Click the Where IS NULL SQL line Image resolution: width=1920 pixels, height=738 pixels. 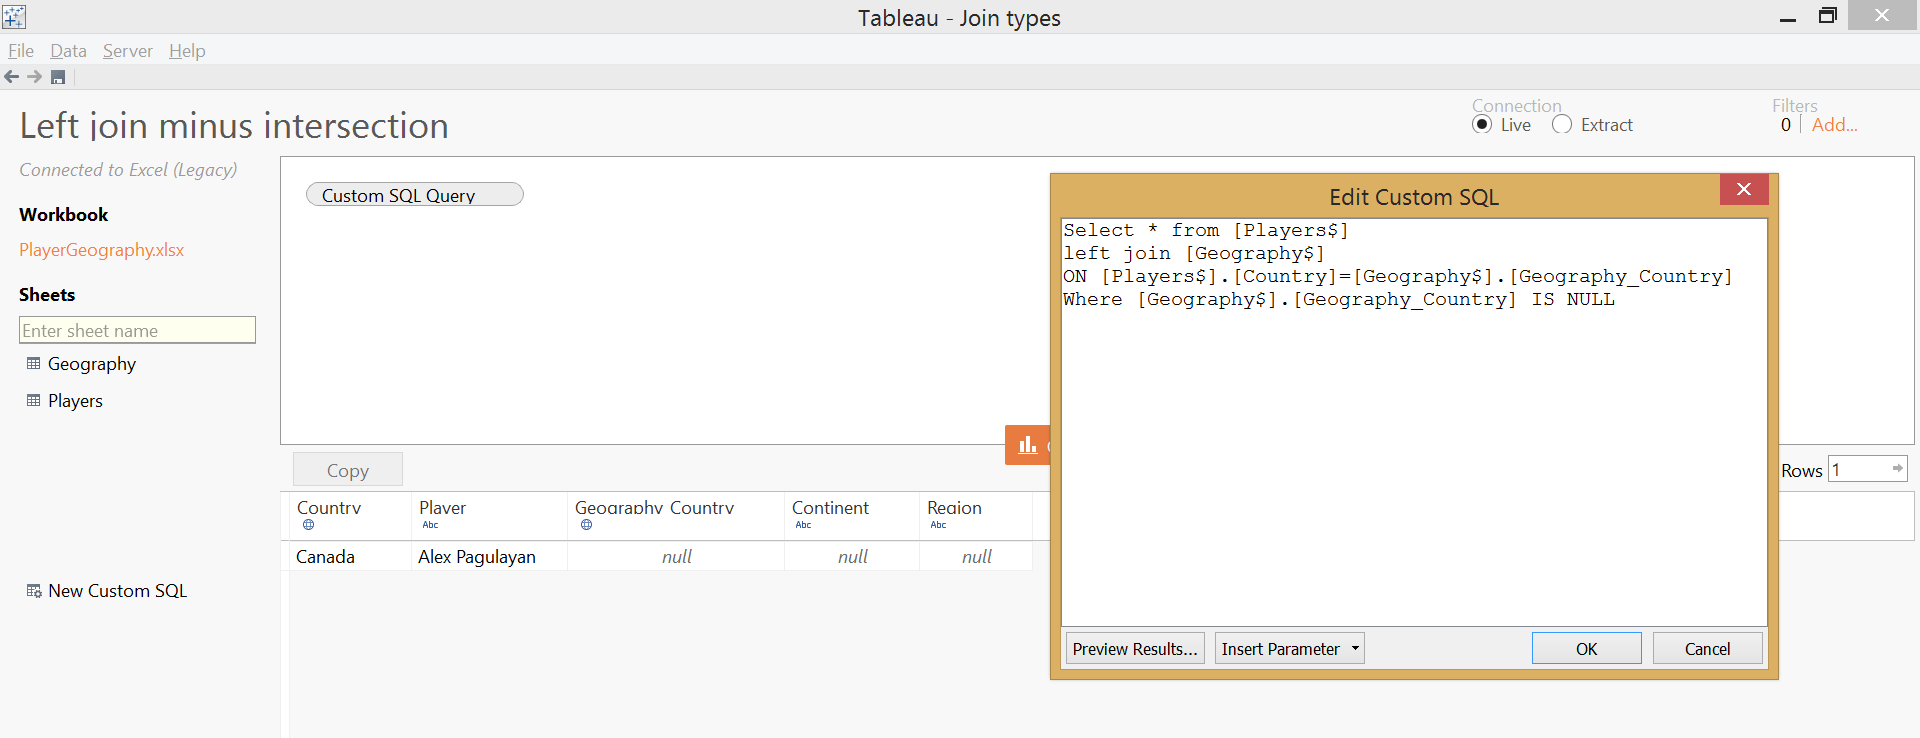pyautogui.click(x=1339, y=299)
